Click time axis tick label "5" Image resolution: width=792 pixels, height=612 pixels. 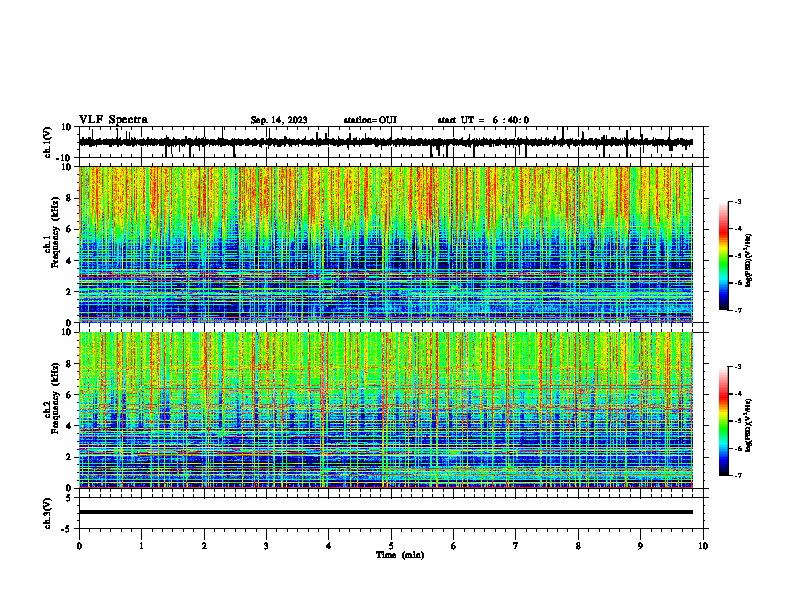pos(391,546)
